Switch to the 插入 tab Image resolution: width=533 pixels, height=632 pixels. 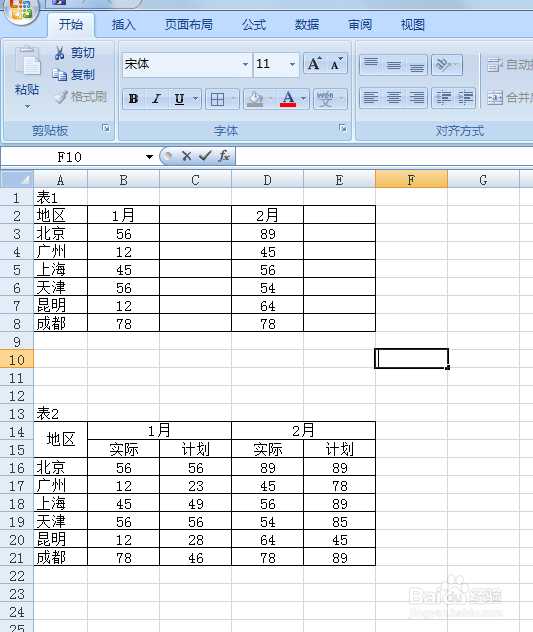(x=124, y=25)
